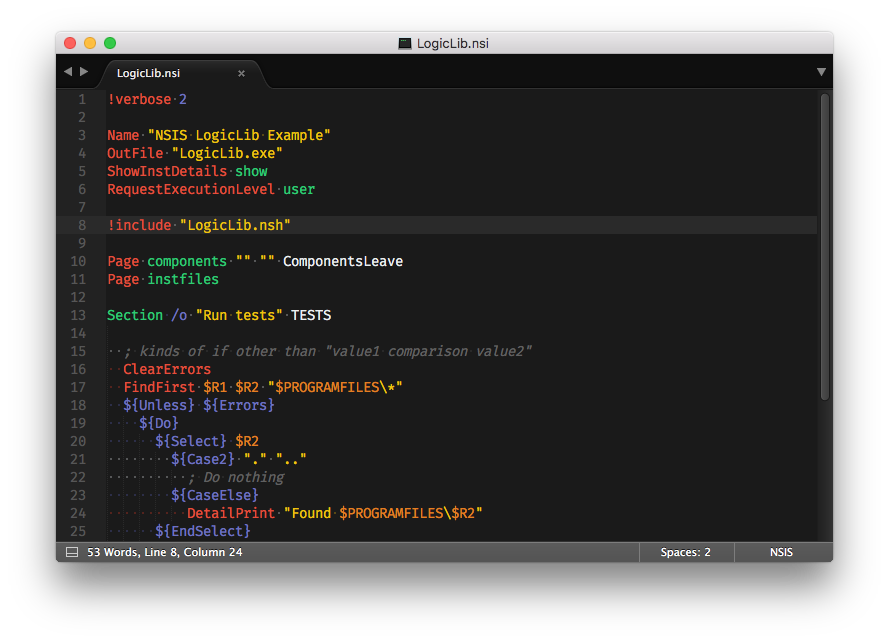Click 'TESTS' section identifier
889x642 pixels.
point(311,315)
